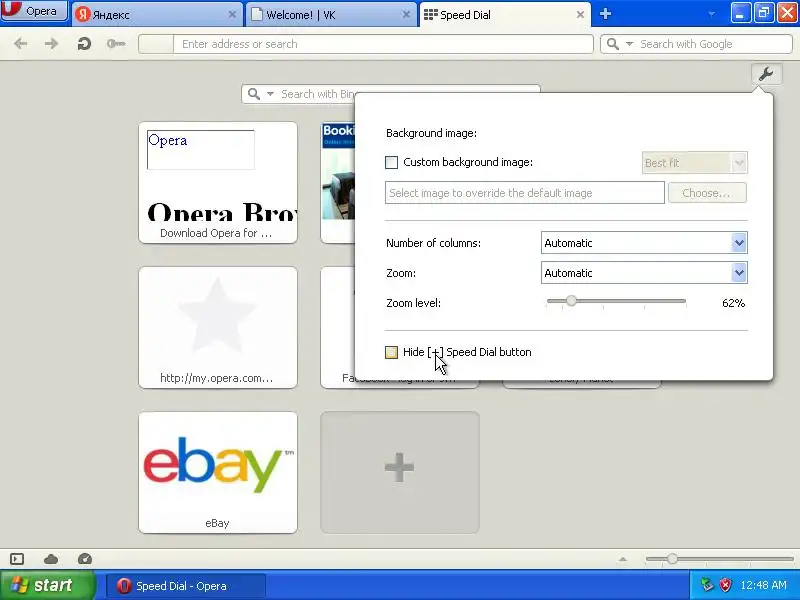The width and height of the screenshot is (800, 600).
Task: Adjust the Zoom level slider handle
Action: point(571,301)
